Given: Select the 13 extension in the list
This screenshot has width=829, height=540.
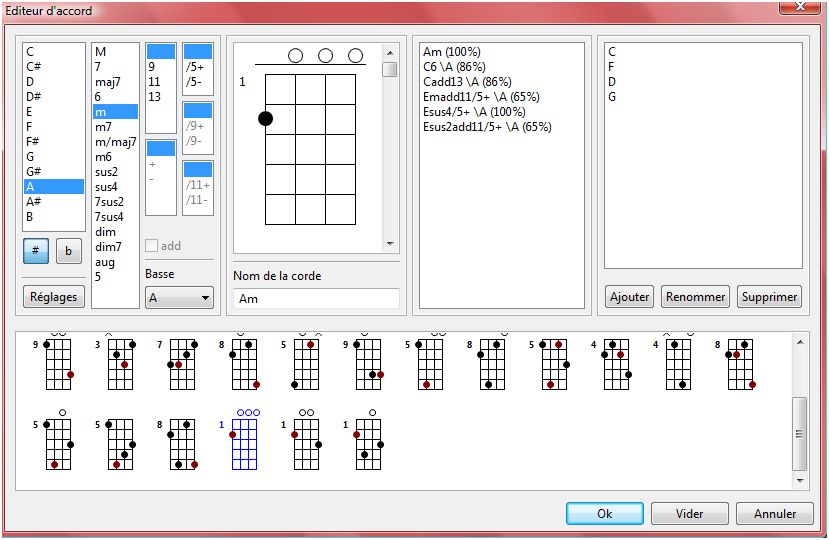Looking at the screenshot, I should pyautogui.click(x=155, y=97).
